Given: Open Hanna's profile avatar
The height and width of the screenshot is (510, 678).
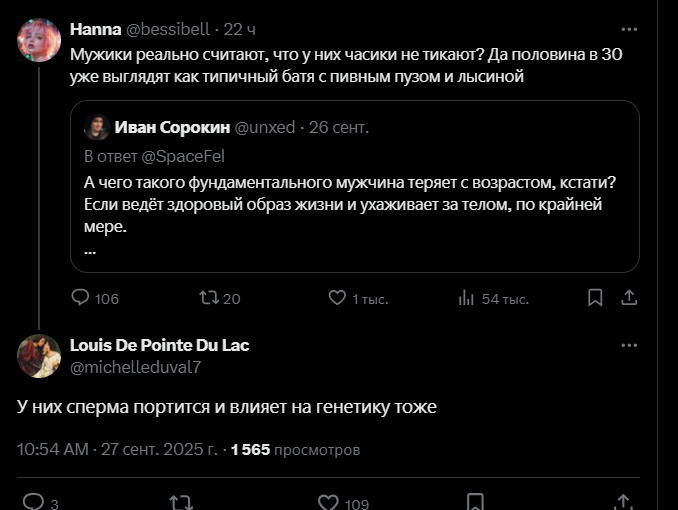Looking at the screenshot, I should [x=39, y=40].
